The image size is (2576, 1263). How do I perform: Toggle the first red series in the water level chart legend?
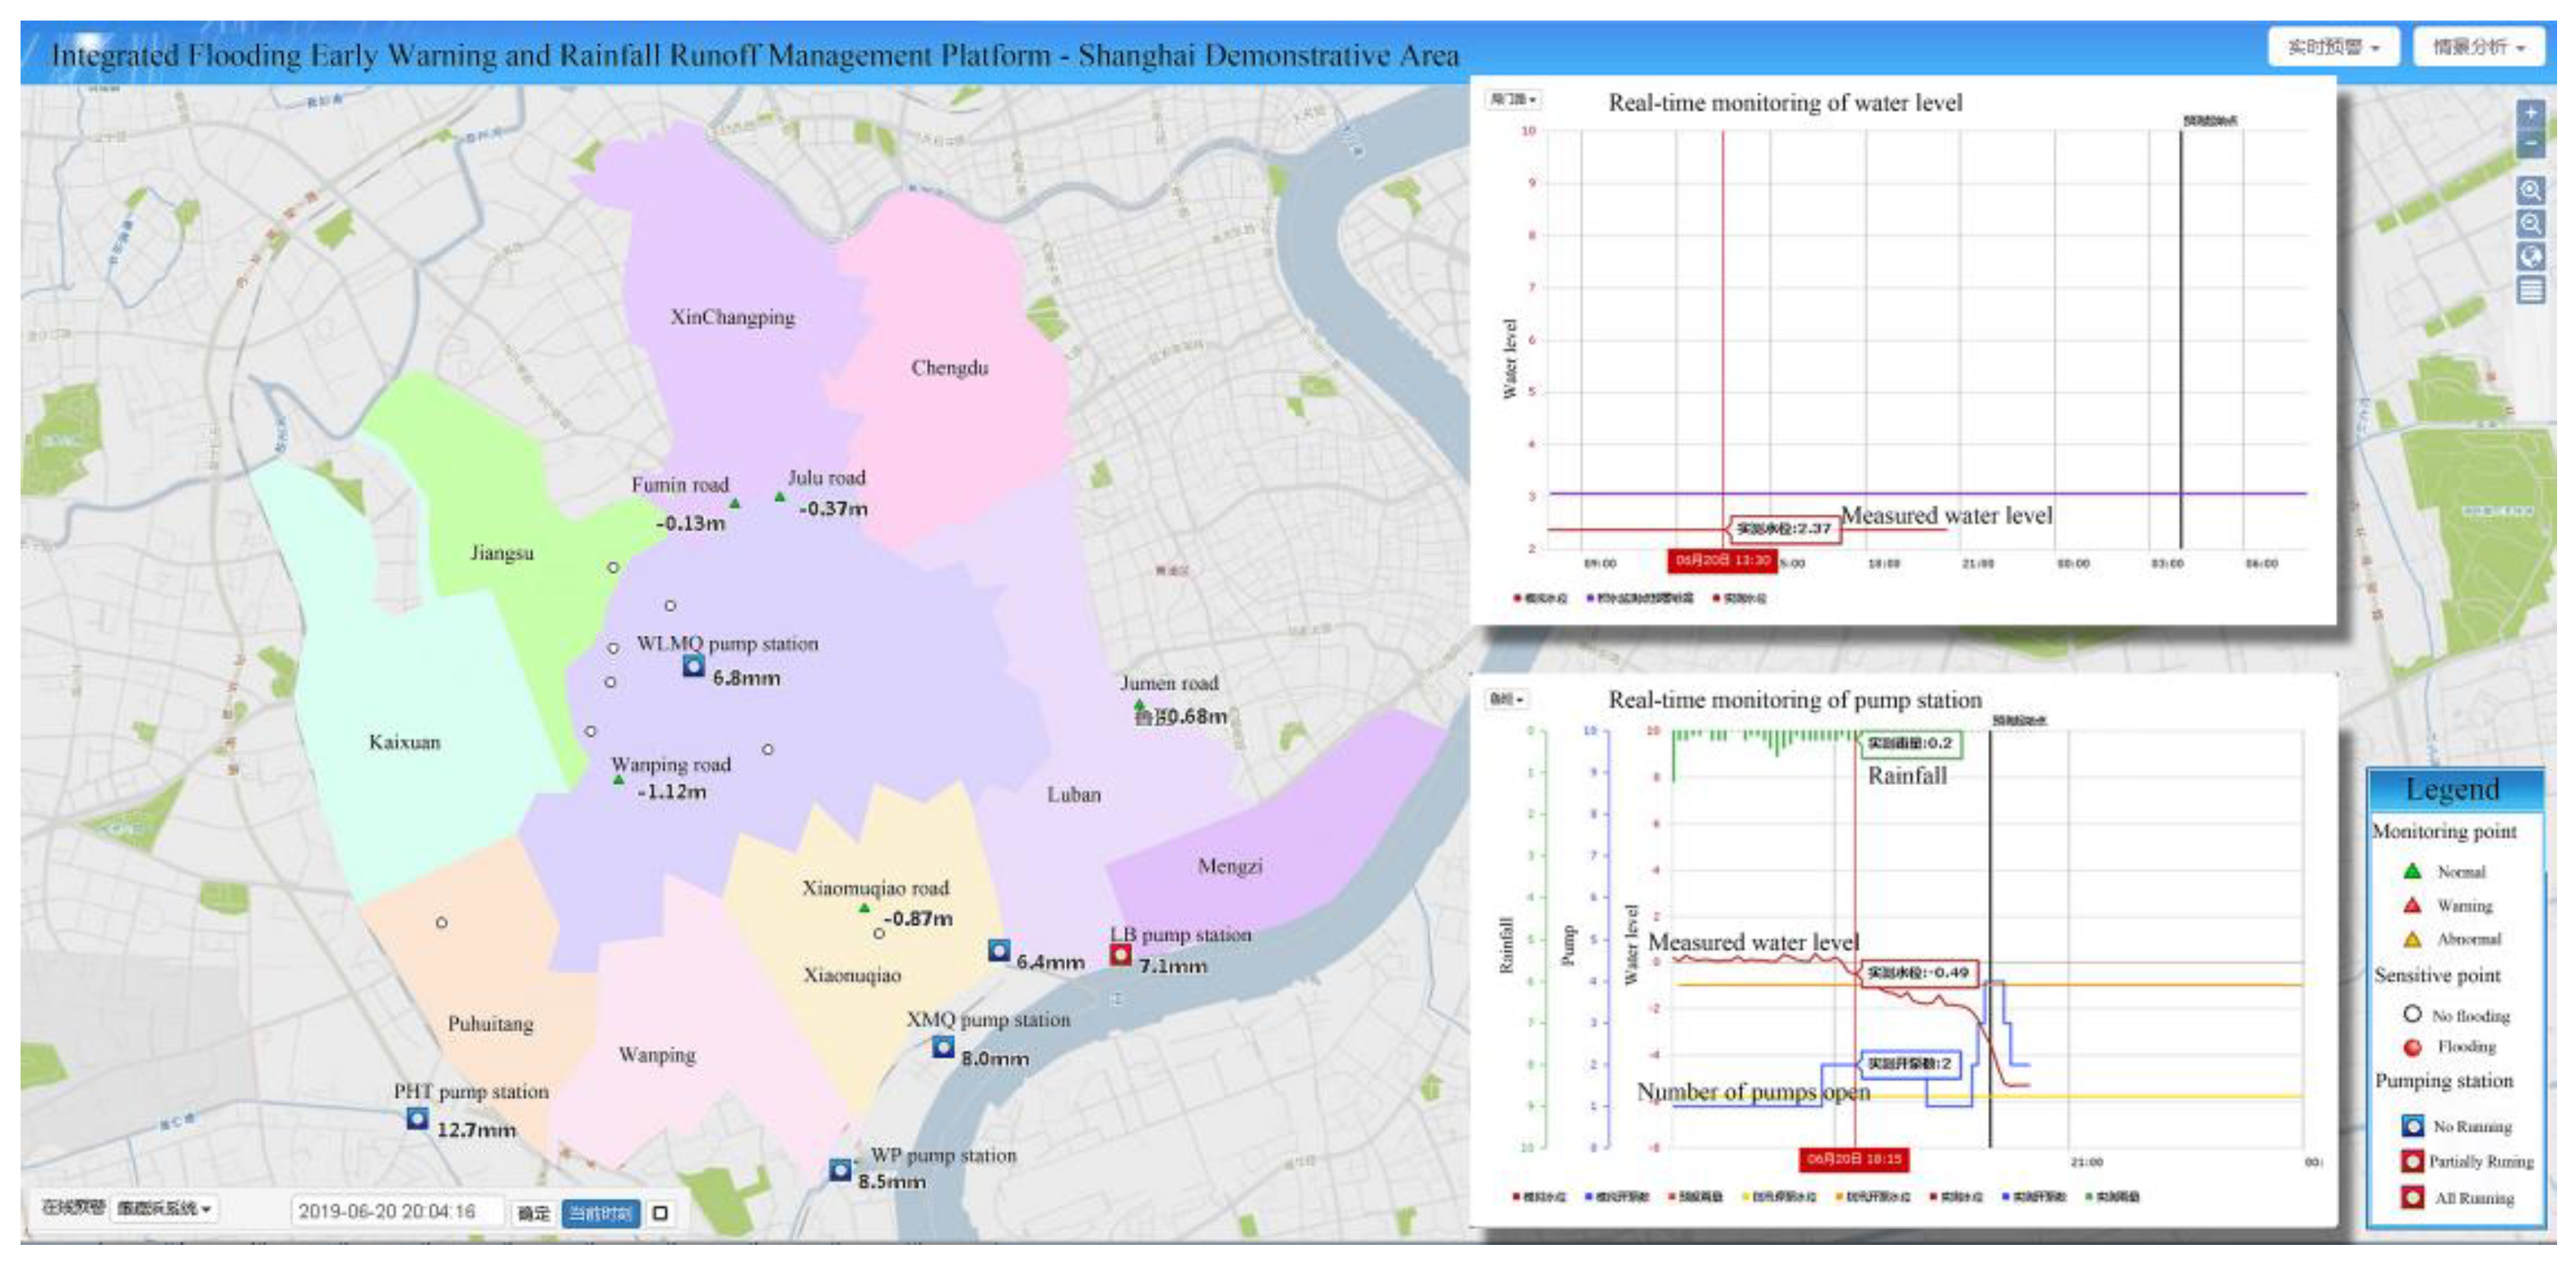(x=1540, y=598)
